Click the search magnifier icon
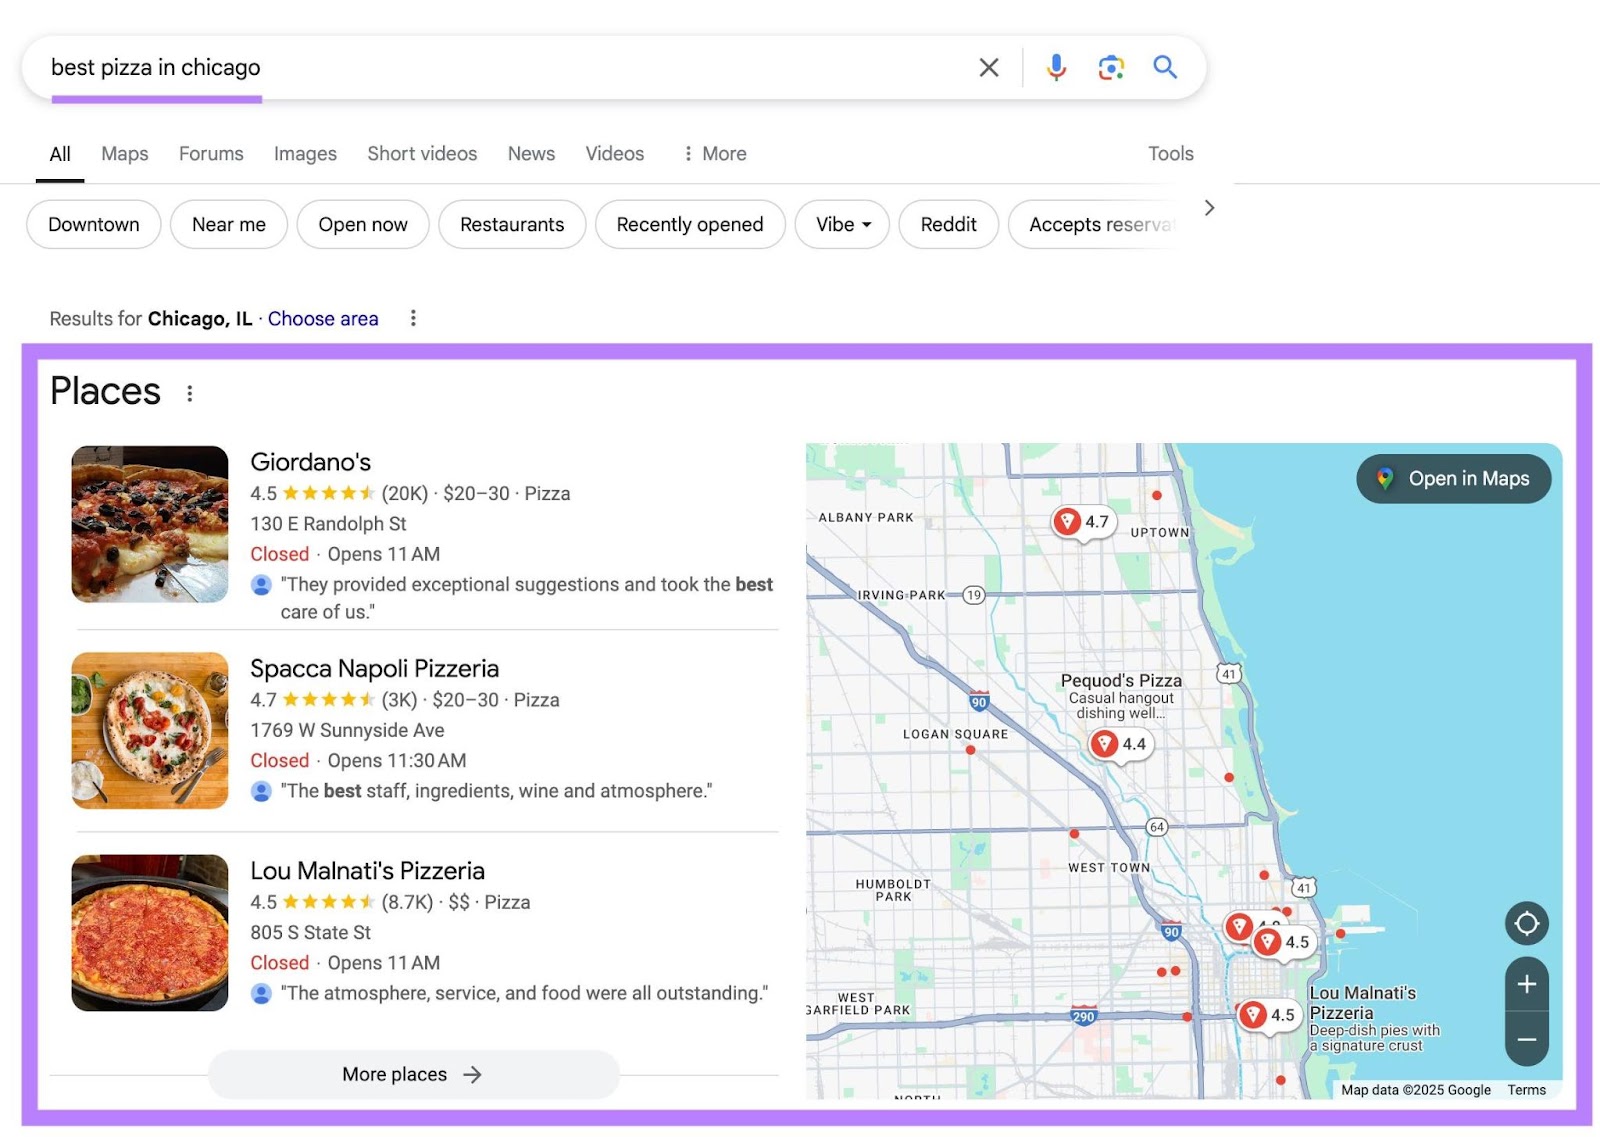 [1165, 67]
